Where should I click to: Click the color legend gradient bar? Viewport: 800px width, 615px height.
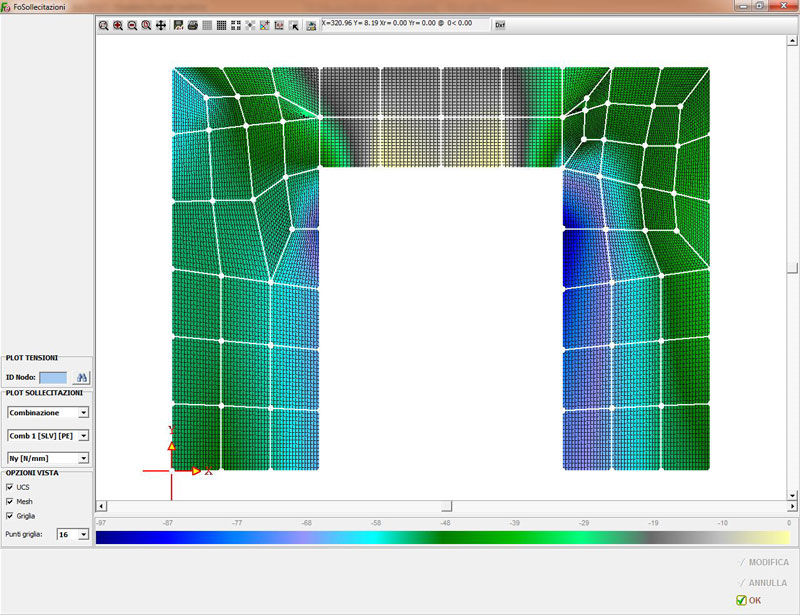pos(443,537)
